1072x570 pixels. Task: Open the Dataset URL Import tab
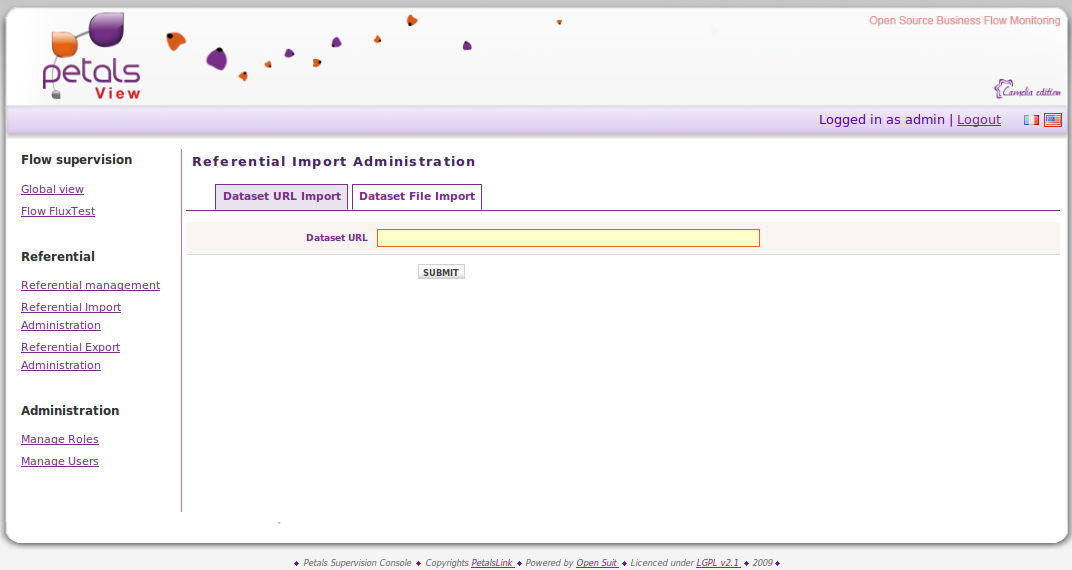(x=281, y=197)
